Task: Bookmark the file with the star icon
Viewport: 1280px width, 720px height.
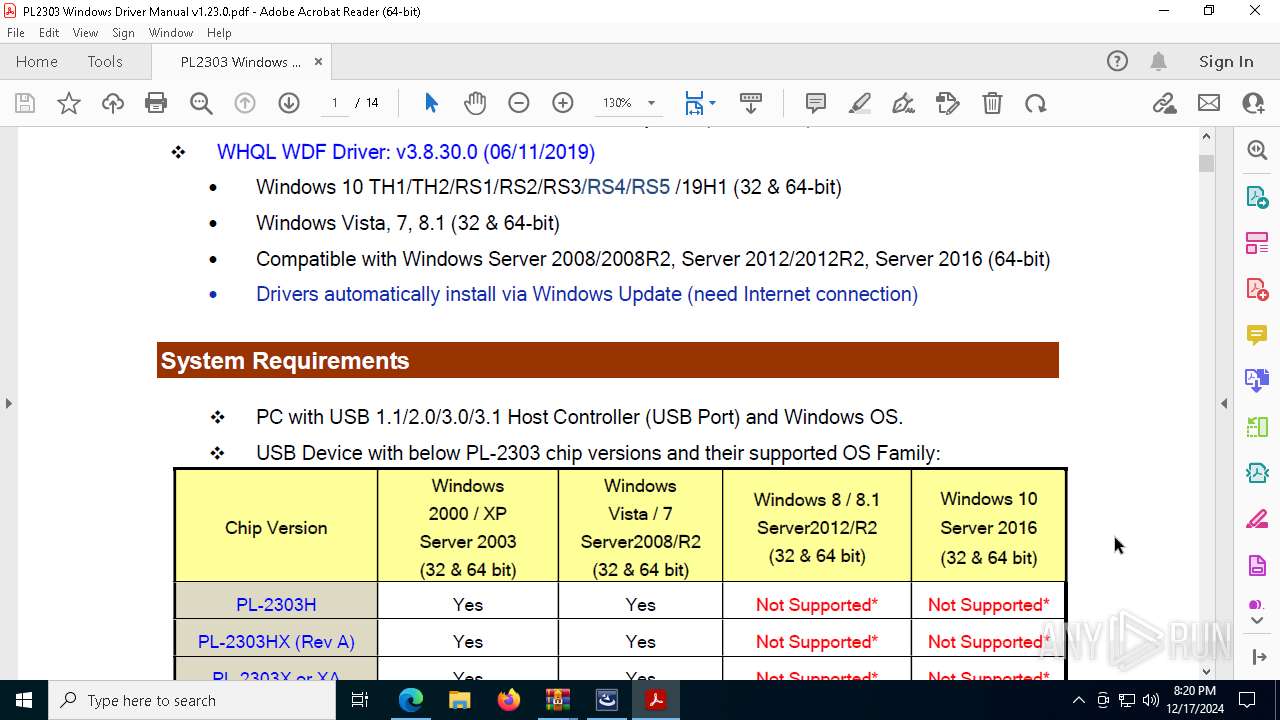Action: (69, 103)
